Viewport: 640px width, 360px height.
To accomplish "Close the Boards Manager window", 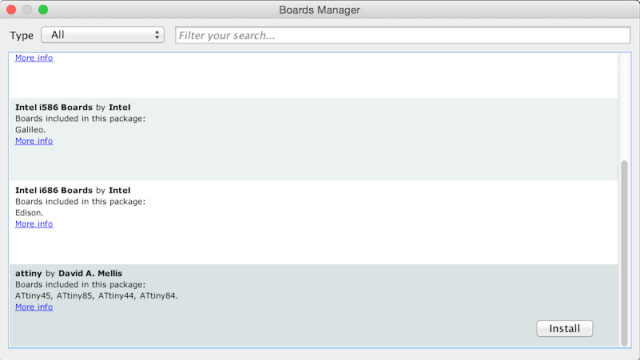I will tap(11, 10).
